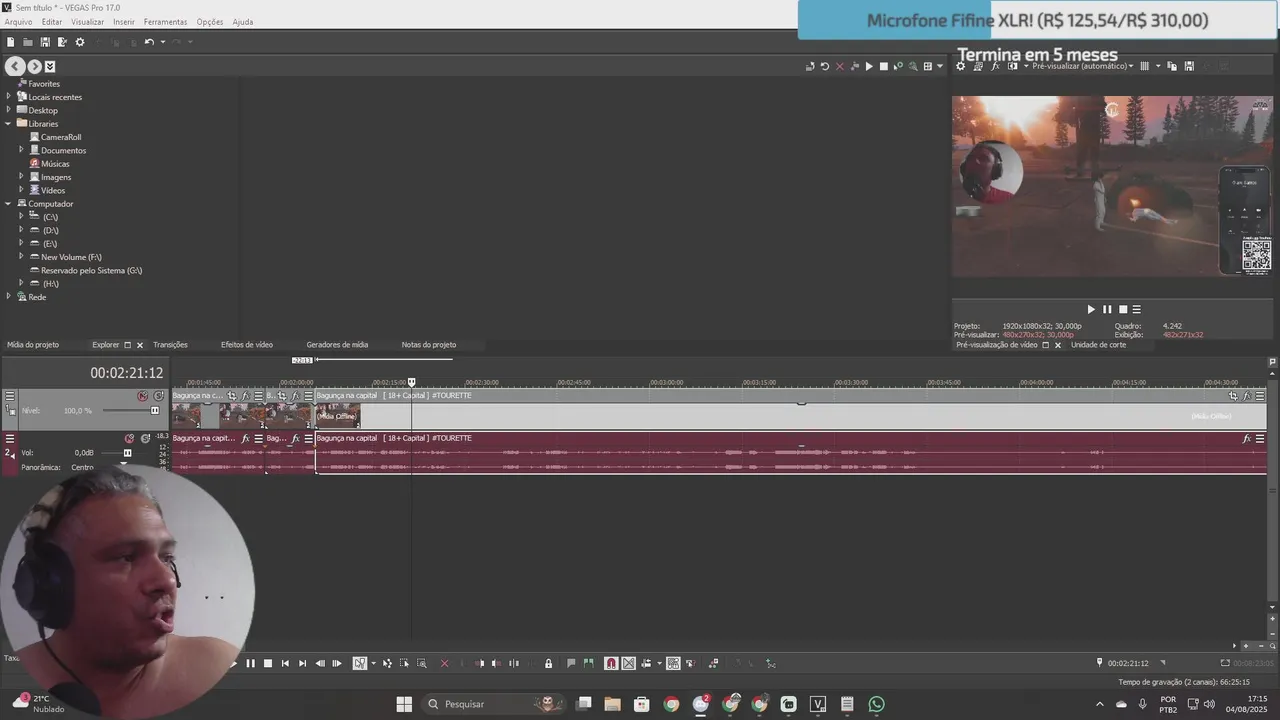The height and width of the screenshot is (720, 1280).
Task: Pause timeline playback in transport bar
Action: point(250,663)
